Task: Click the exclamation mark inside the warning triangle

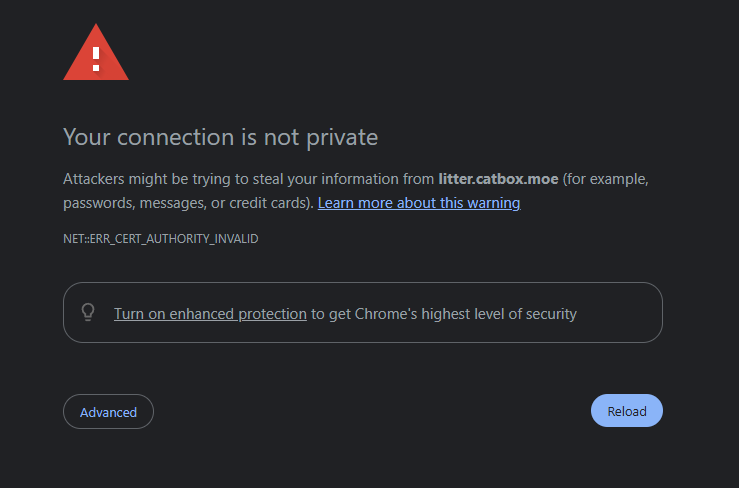Action: click(x=96, y=58)
